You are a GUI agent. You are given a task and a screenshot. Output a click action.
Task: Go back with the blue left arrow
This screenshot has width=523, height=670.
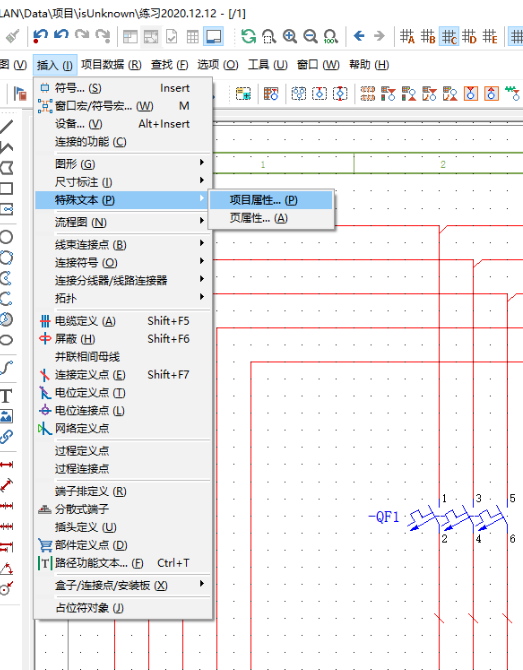(359, 36)
